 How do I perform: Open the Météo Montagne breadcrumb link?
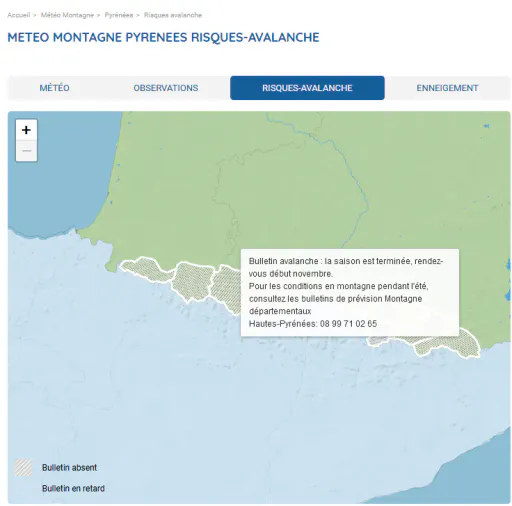pyautogui.click(x=67, y=15)
